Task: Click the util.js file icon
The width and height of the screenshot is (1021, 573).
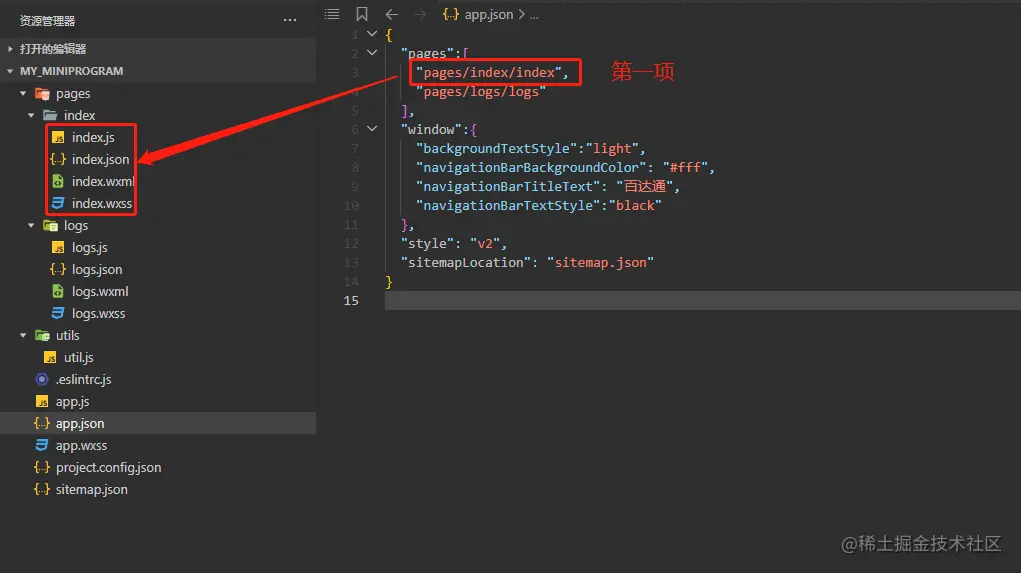Action: [x=50, y=357]
